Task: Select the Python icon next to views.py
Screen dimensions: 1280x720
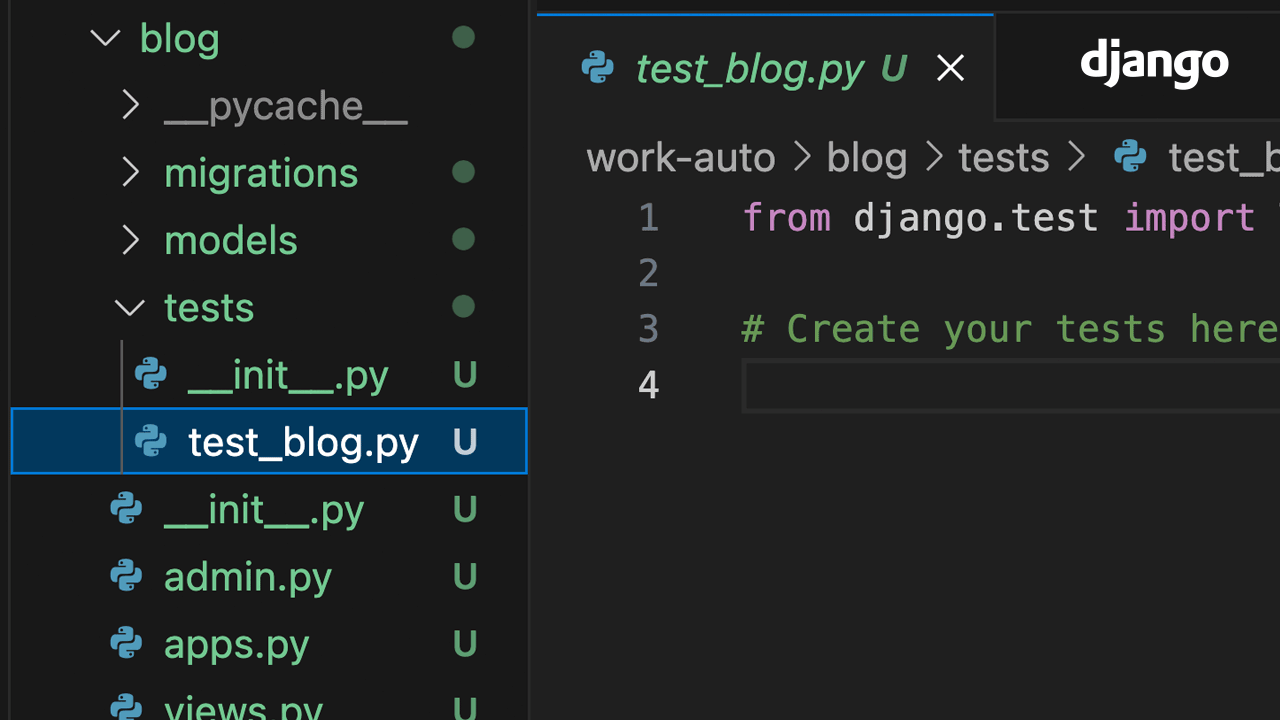Action: 126,707
